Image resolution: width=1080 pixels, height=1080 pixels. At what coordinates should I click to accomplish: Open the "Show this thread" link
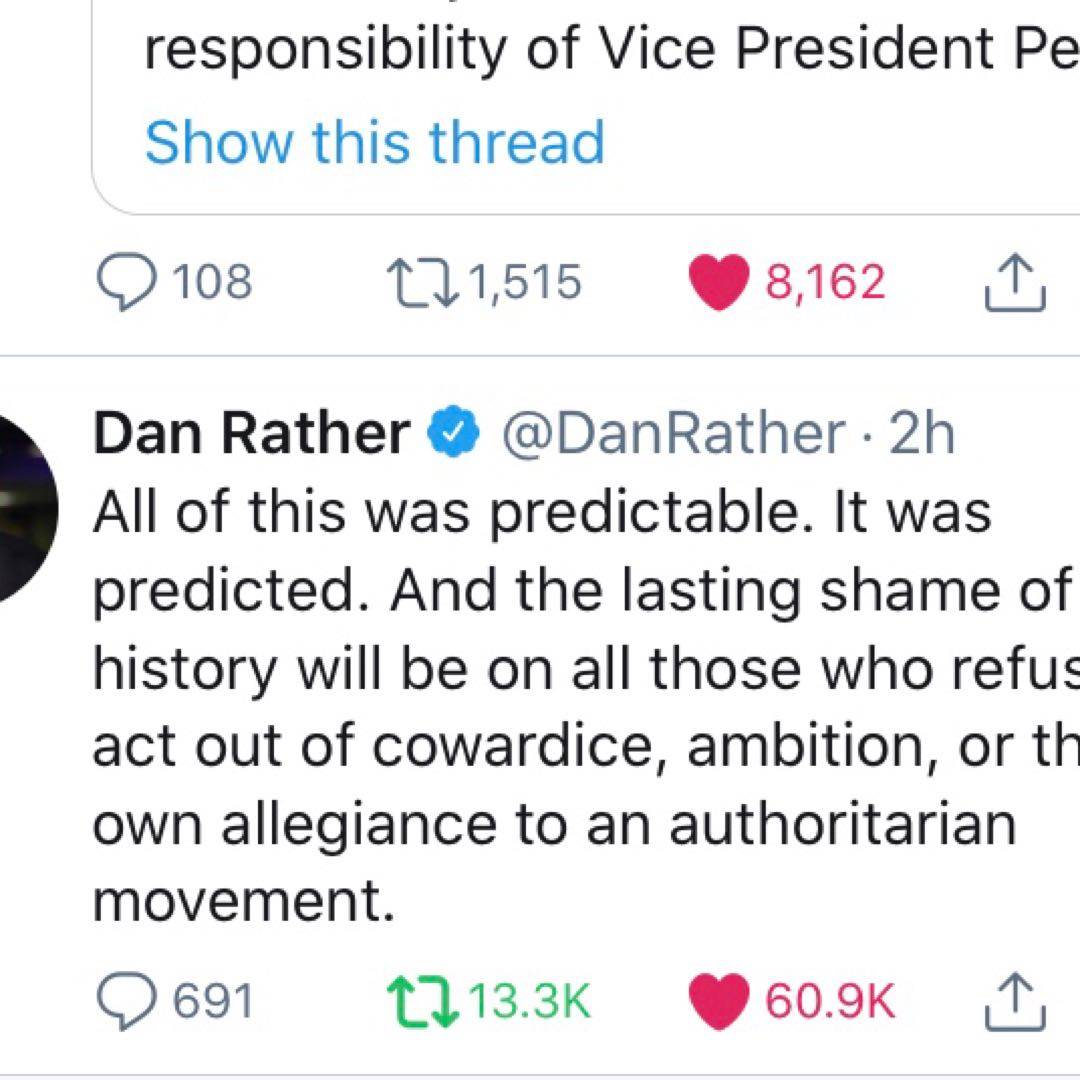click(375, 143)
